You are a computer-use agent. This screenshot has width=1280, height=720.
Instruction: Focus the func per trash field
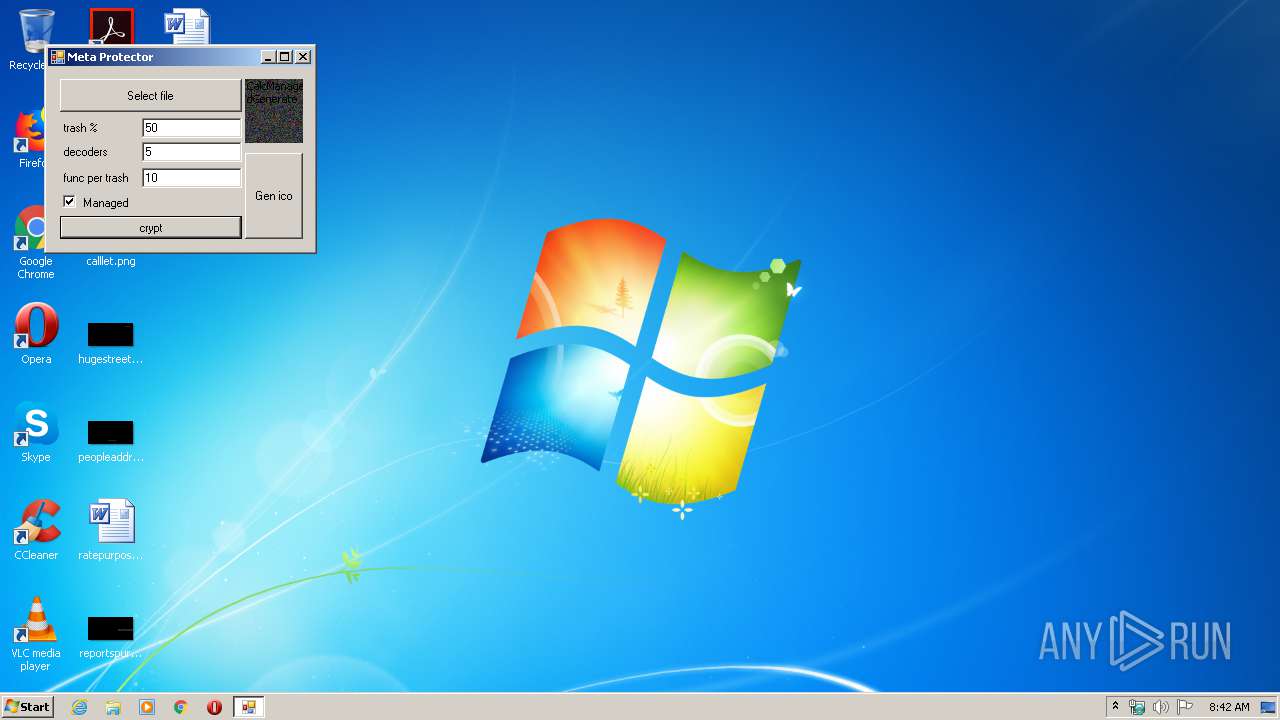point(191,178)
